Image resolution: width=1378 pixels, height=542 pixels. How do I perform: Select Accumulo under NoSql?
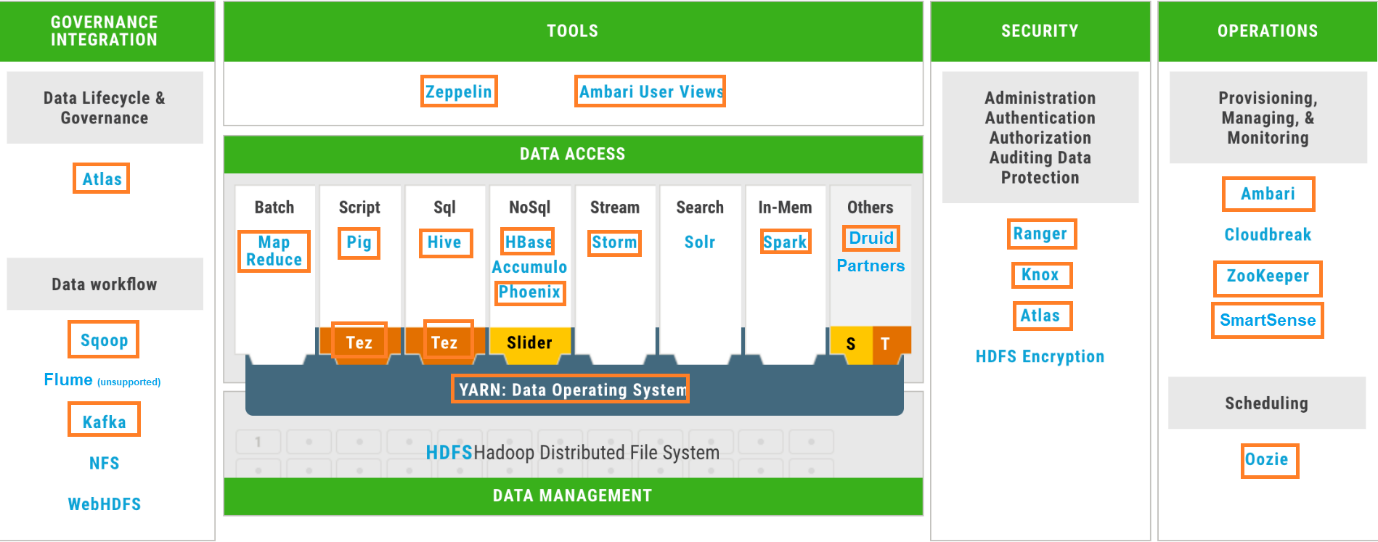point(529,267)
